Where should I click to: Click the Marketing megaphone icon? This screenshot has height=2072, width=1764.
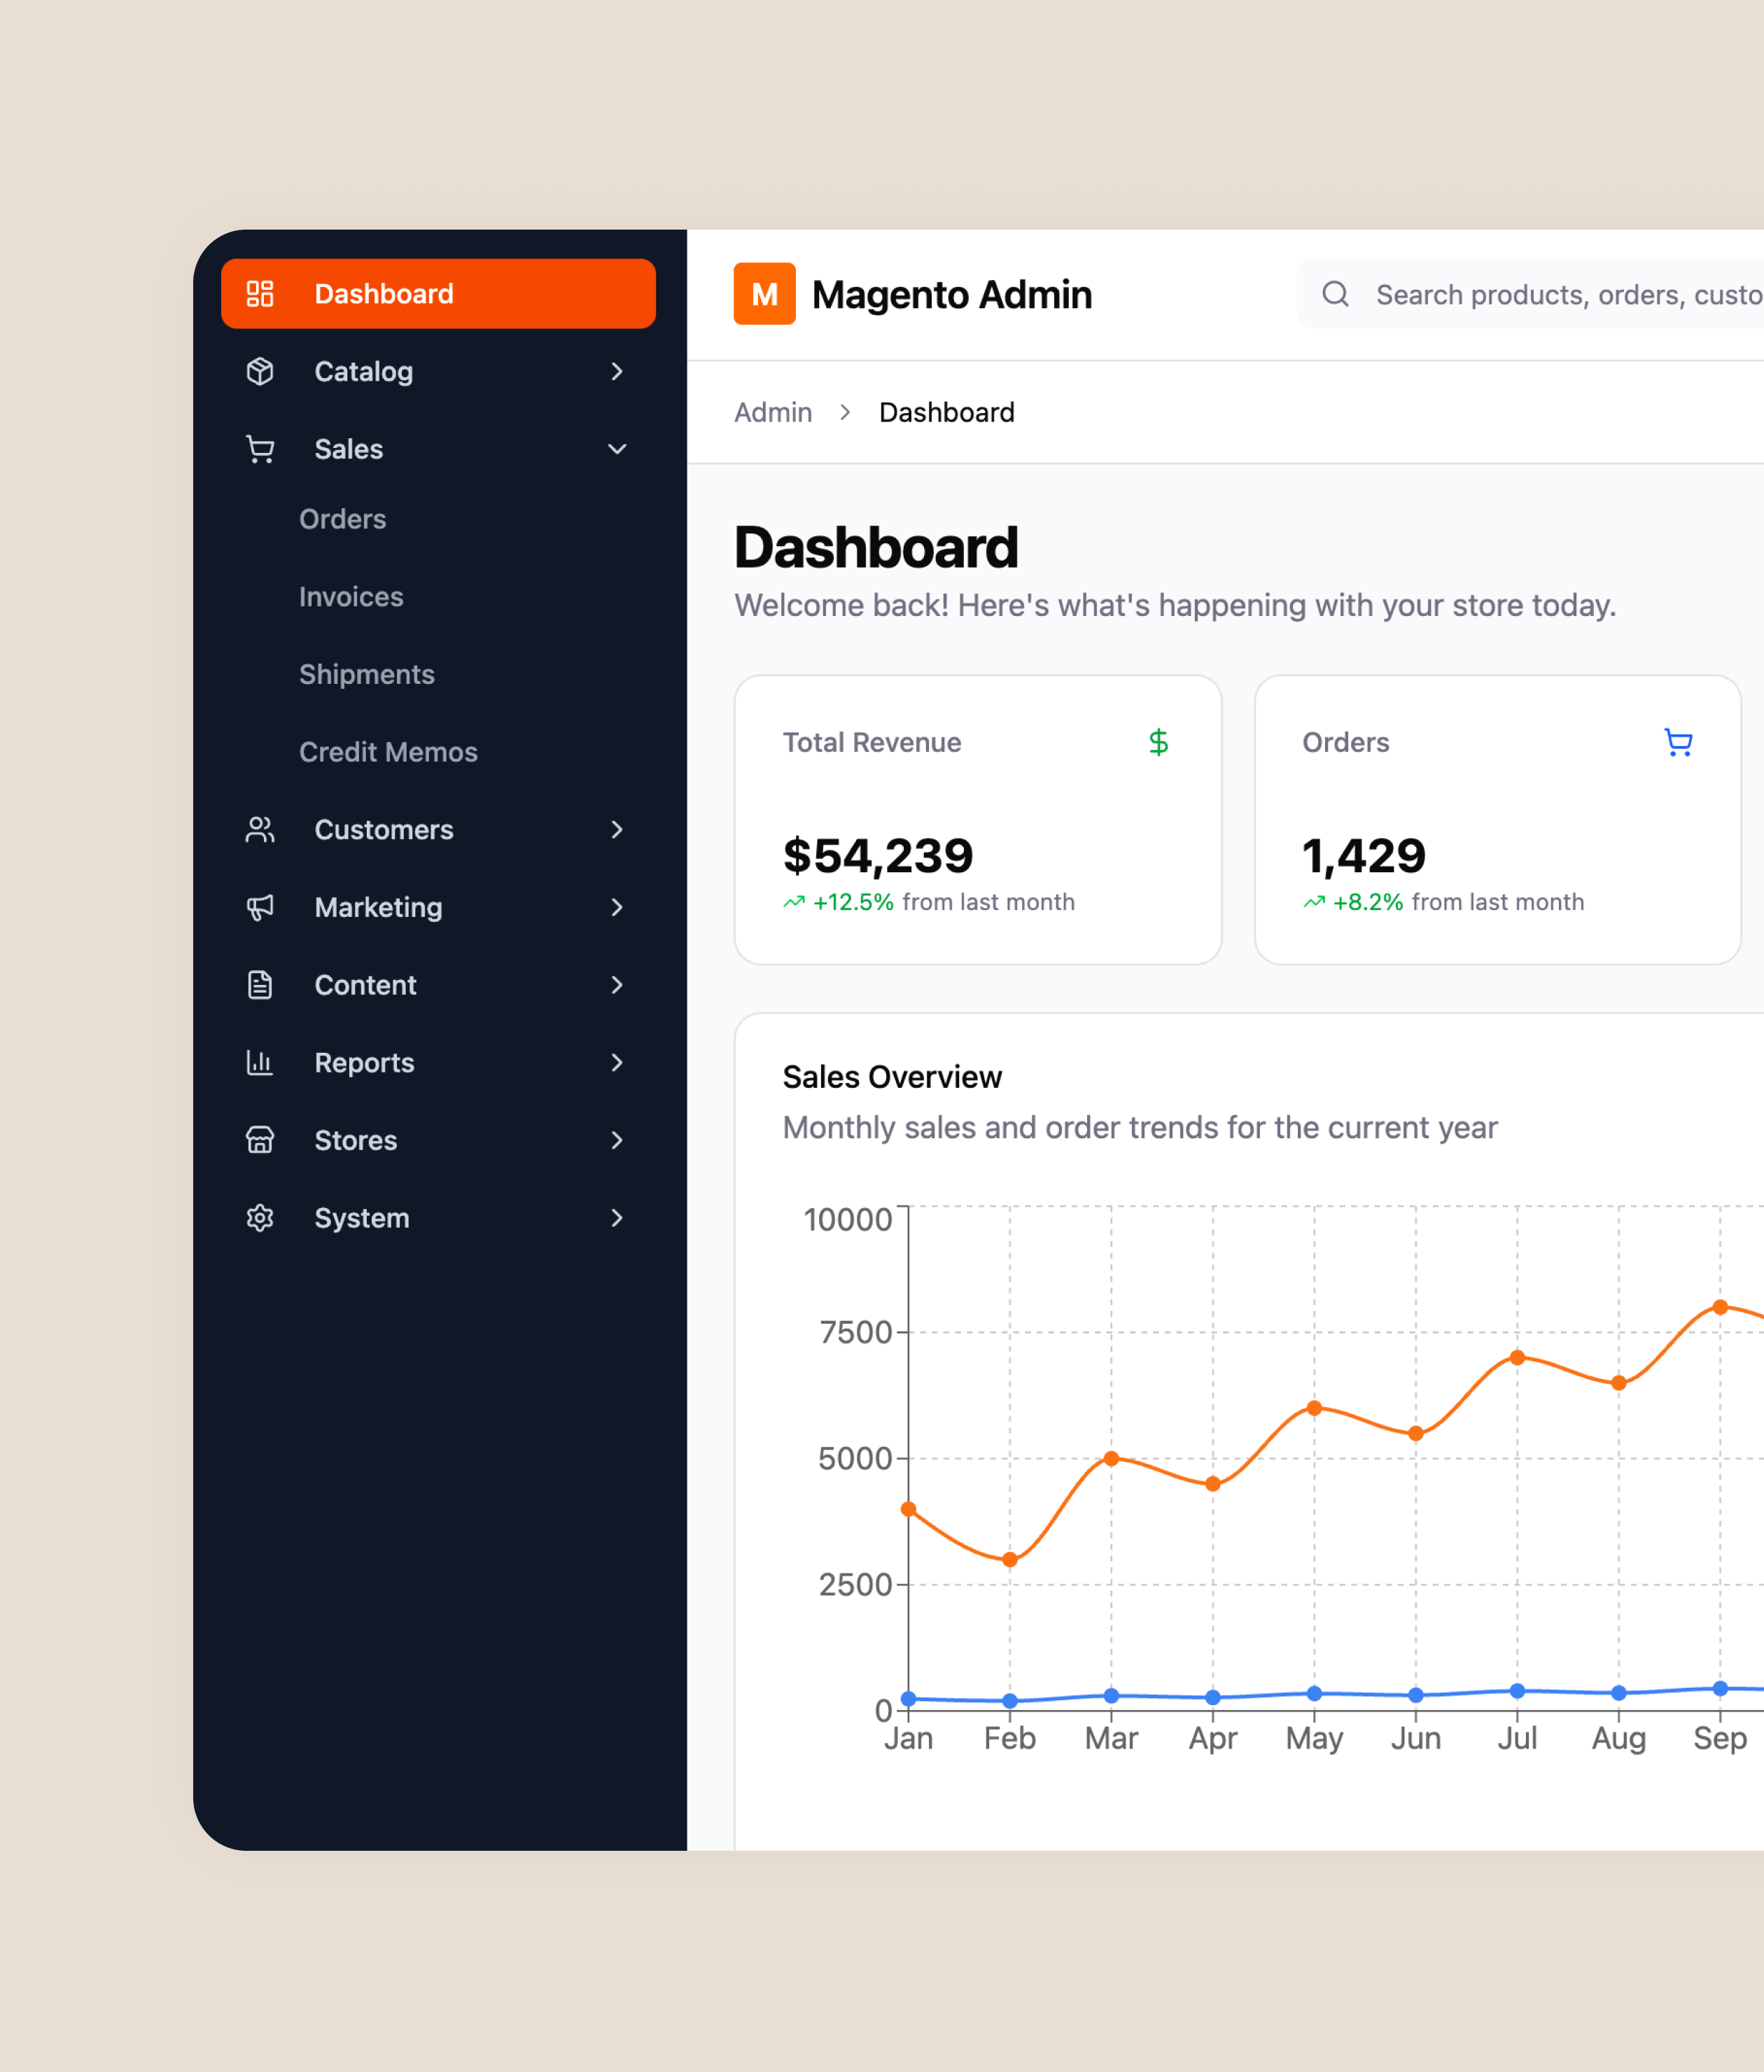[x=260, y=907]
